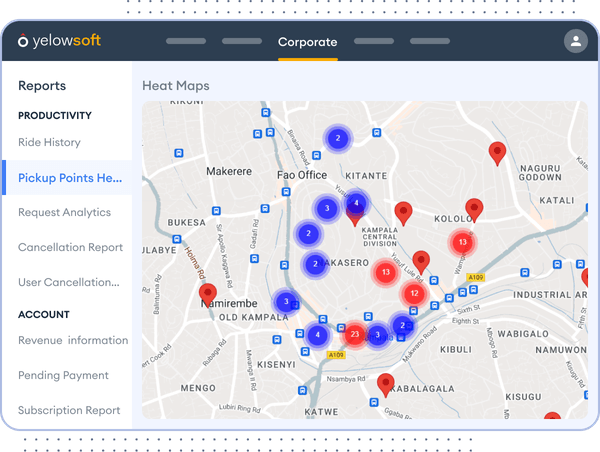Click the blue 2 cluster beside Nakasero label
Image resolution: width=600 pixels, height=452 pixels.
tap(315, 264)
